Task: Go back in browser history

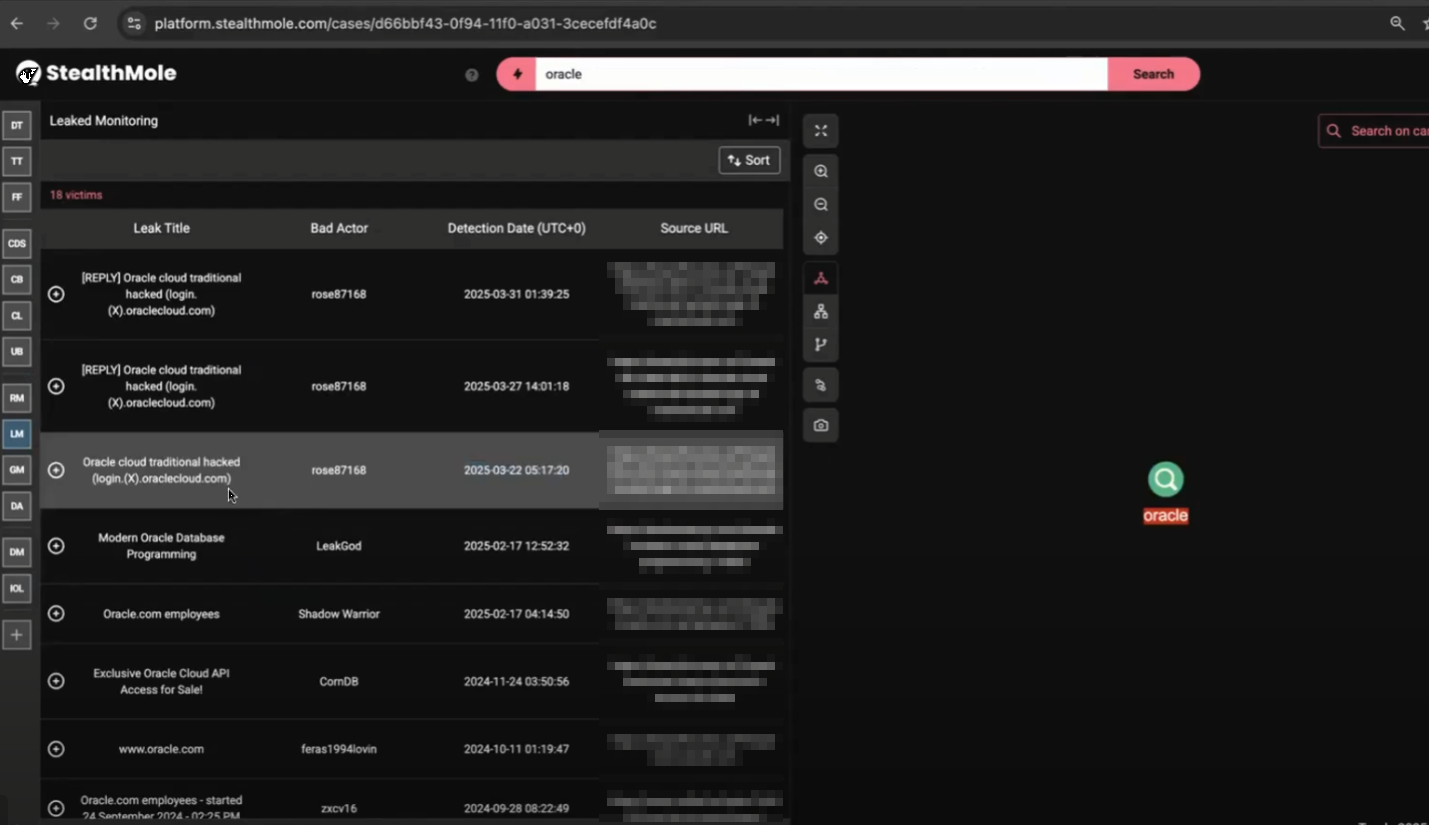Action: (17, 23)
